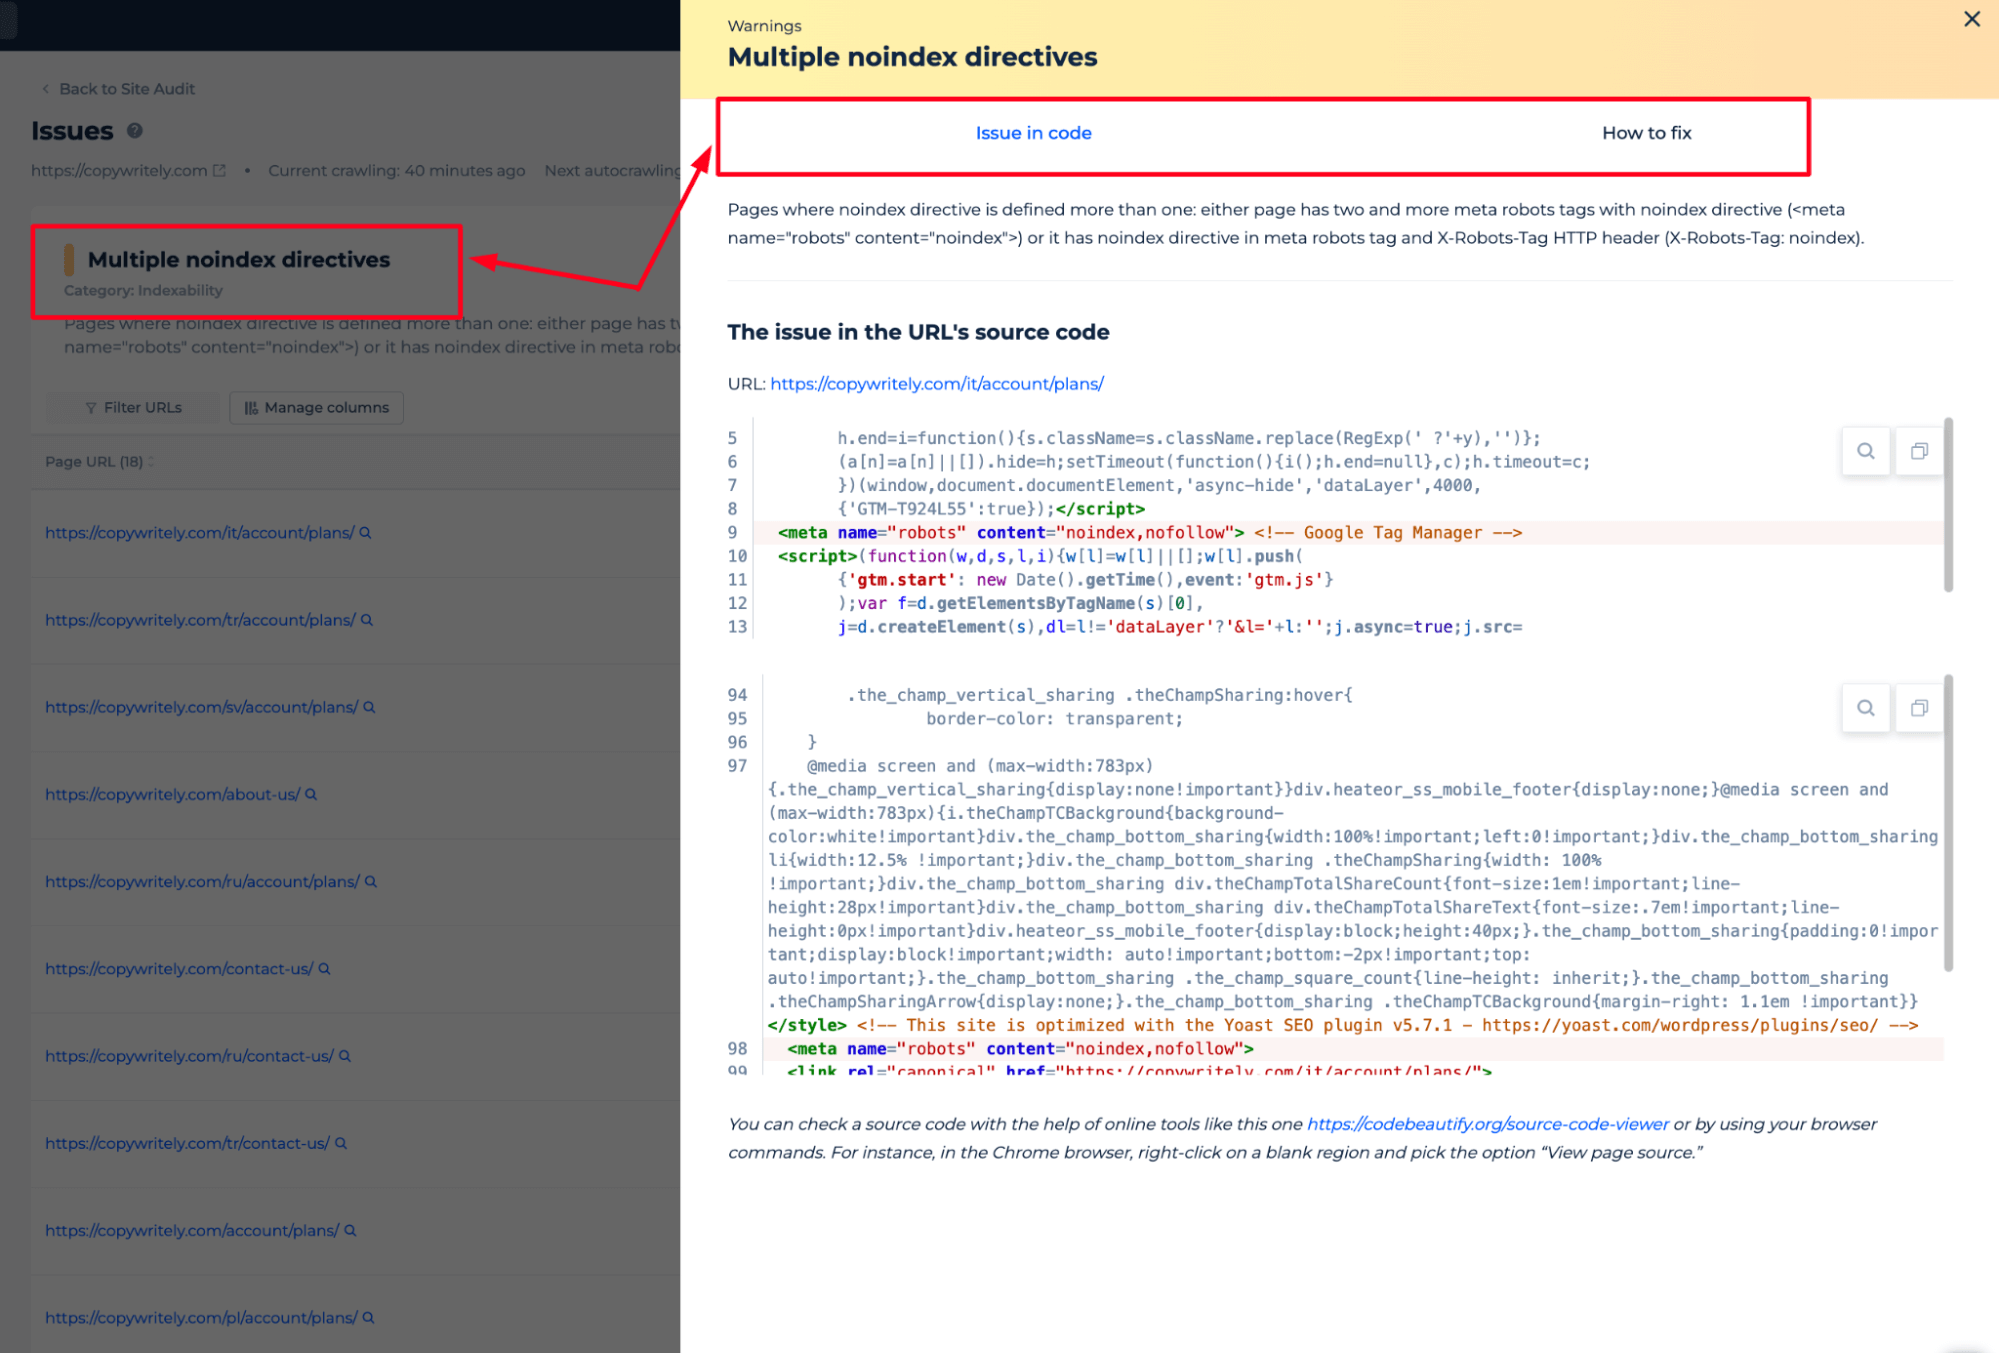Click the second code block's vertical scrollbar
This screenshot has height=1353, width=1999.
point(1947,822)
